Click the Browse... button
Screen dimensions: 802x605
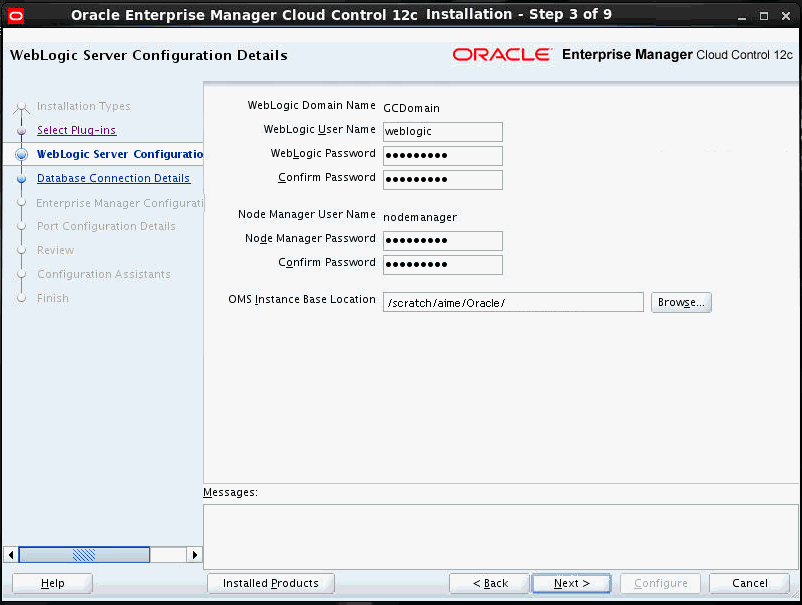(681, 302)
